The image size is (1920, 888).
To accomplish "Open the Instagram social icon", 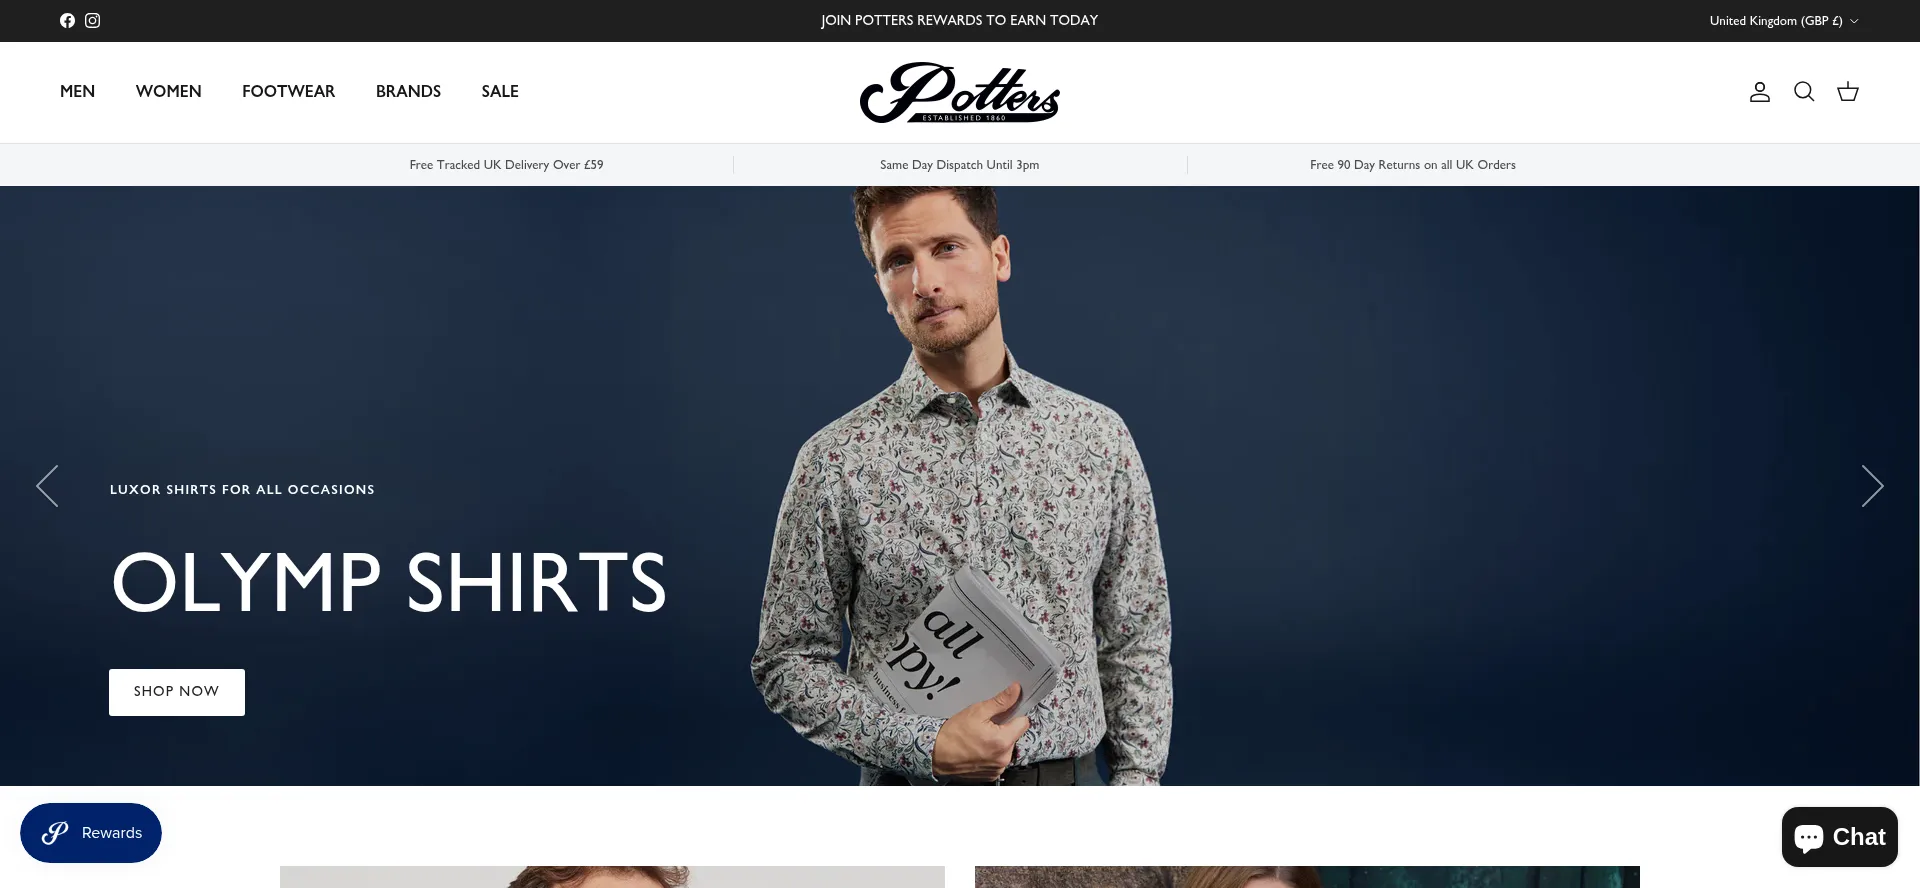I will click(92, 20).
